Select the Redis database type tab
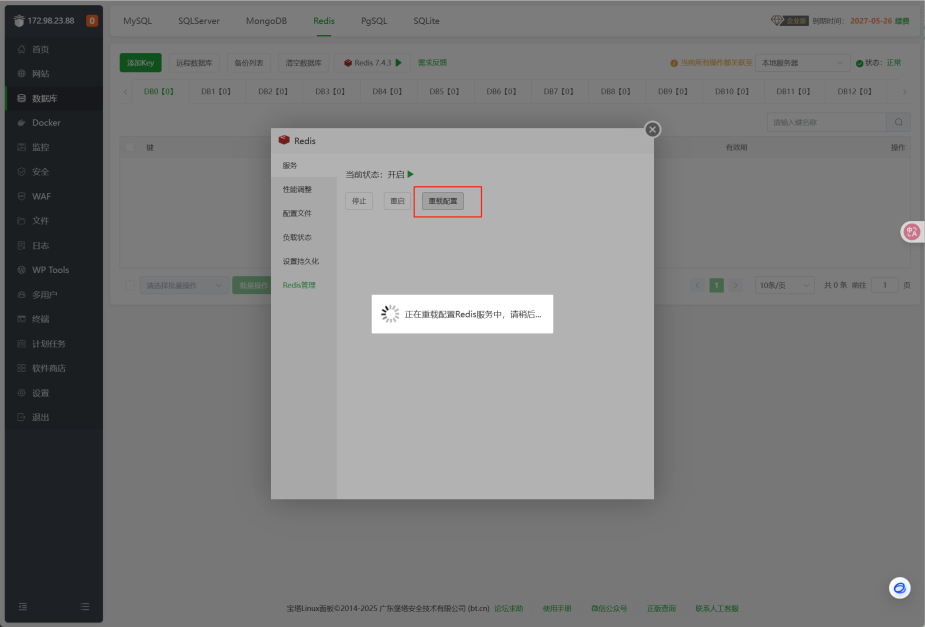The image size is (925, 627). (324, 21)
